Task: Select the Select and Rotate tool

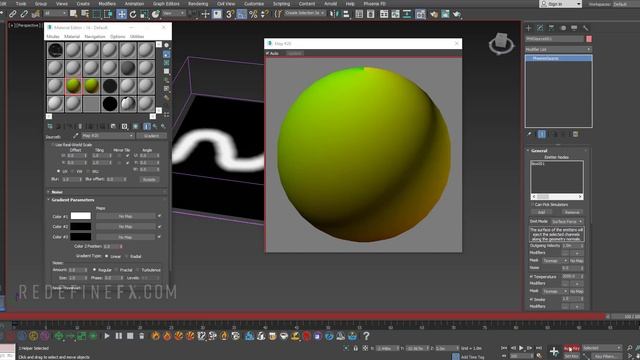Action: [133, 14]
